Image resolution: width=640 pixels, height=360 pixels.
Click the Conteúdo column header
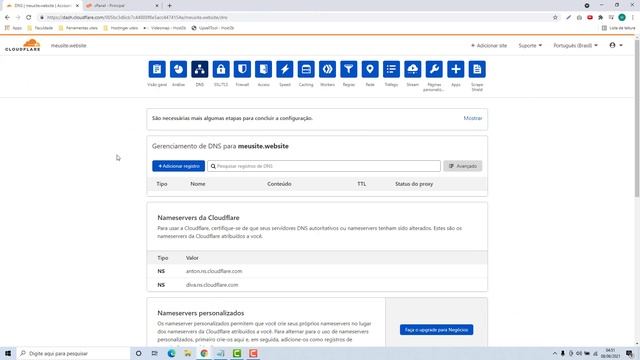[x=279, y=184]
